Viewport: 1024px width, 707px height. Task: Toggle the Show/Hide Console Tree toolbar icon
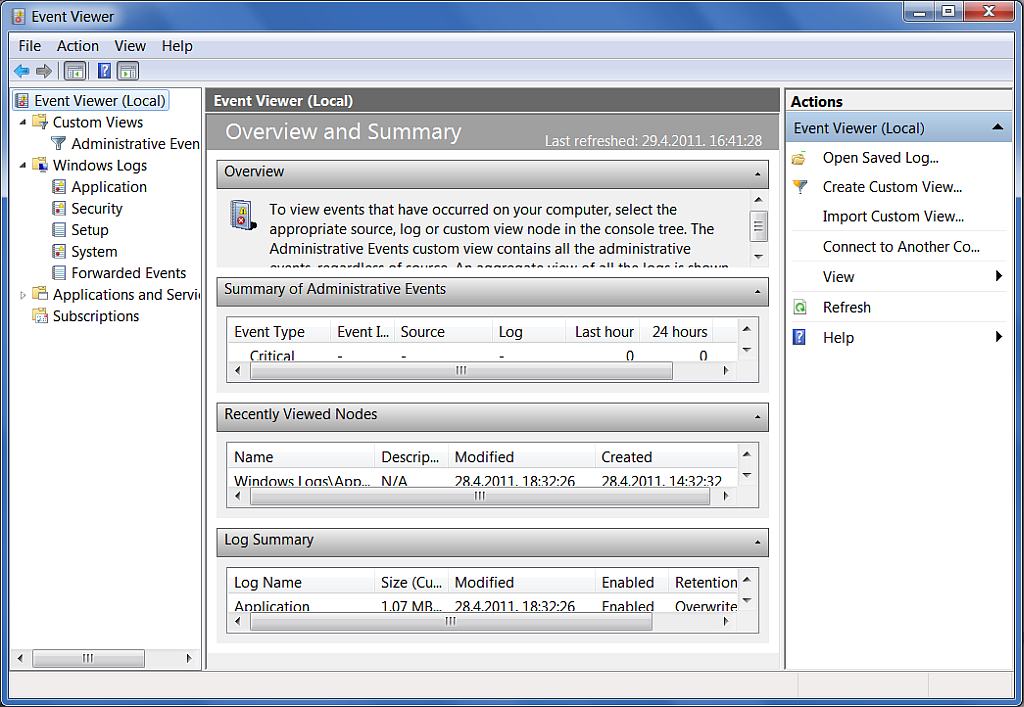(x=75, y=71)
